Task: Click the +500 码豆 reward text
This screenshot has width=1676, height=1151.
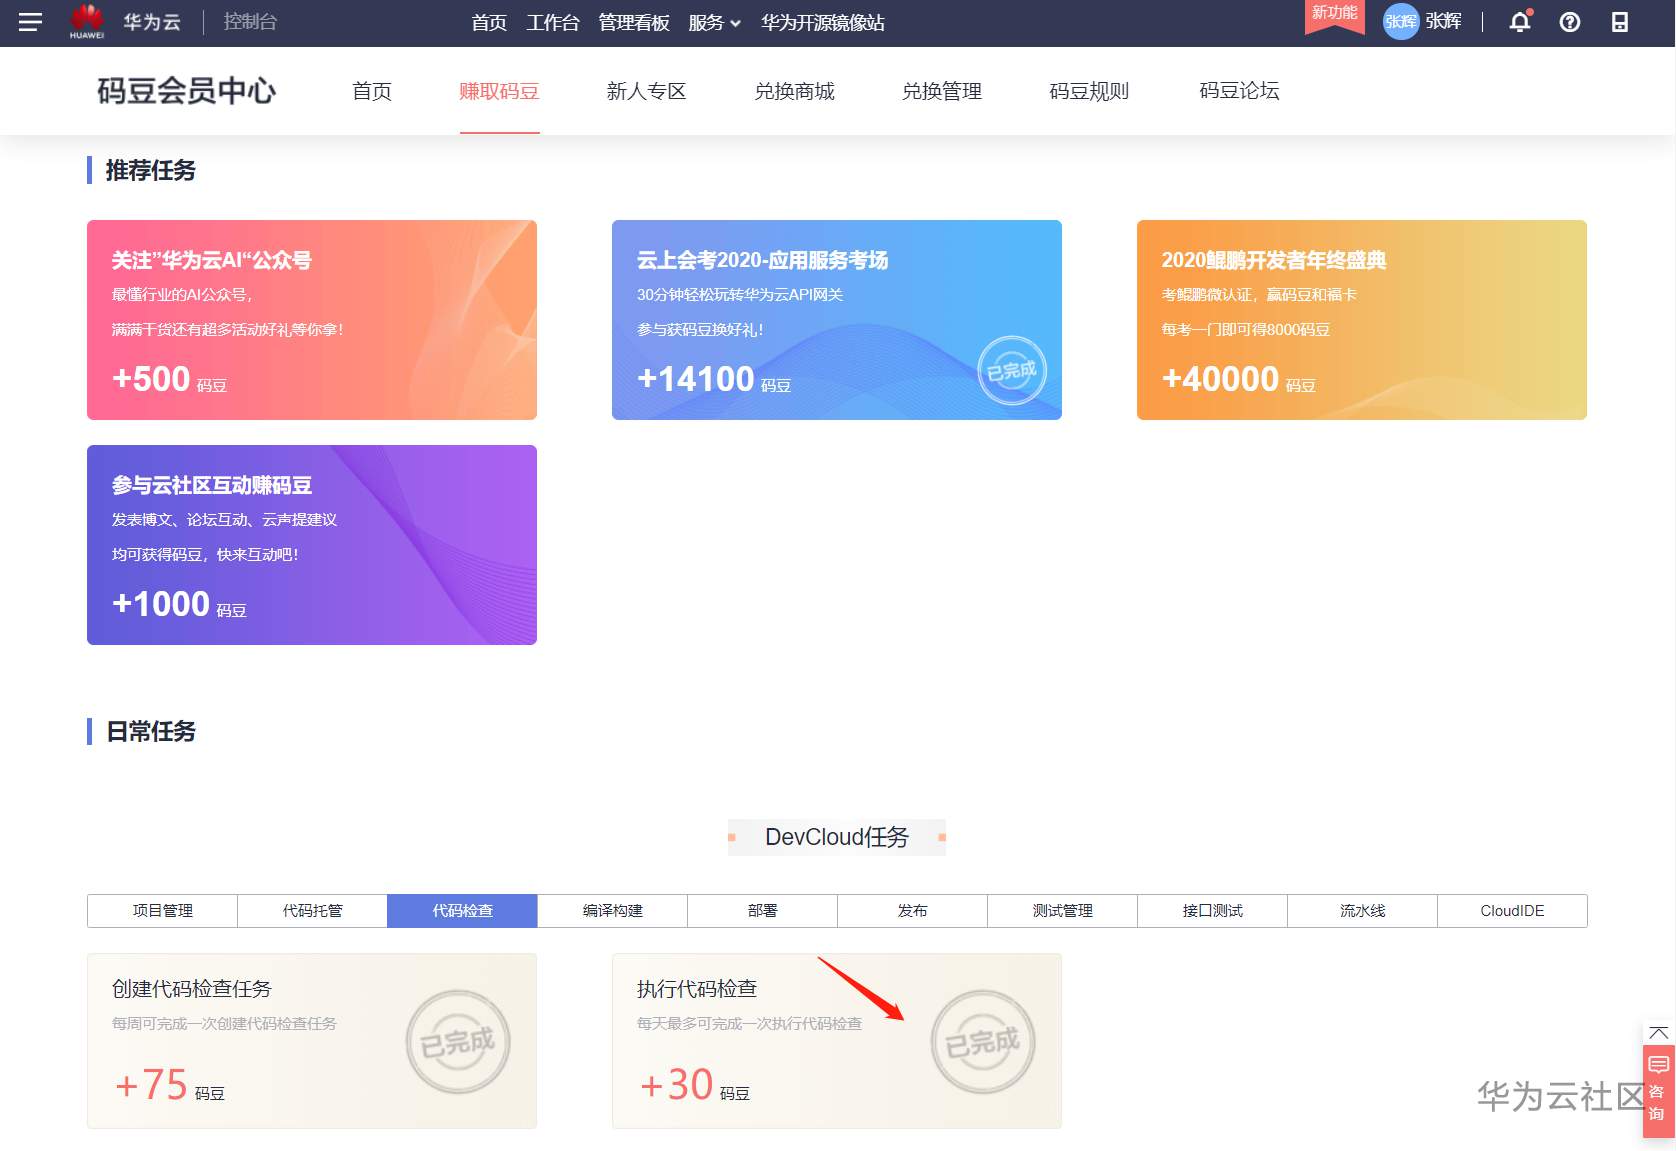Action: tap(169, 380)
